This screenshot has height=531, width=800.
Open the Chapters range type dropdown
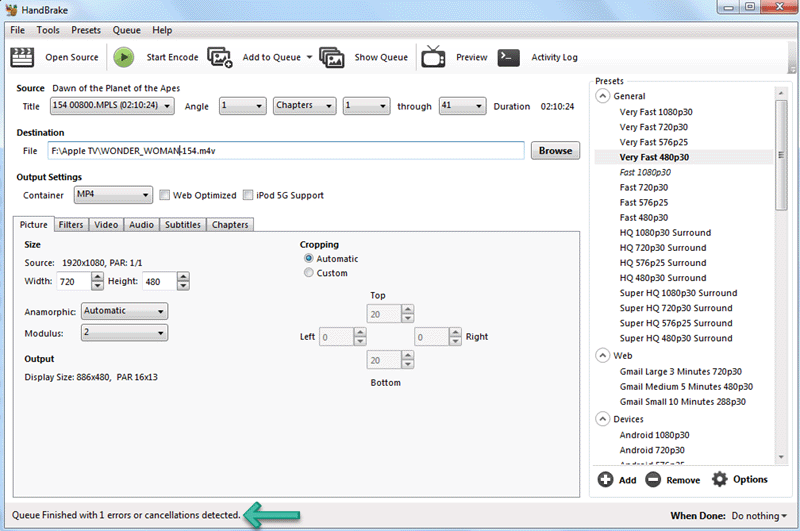[305, 106]
